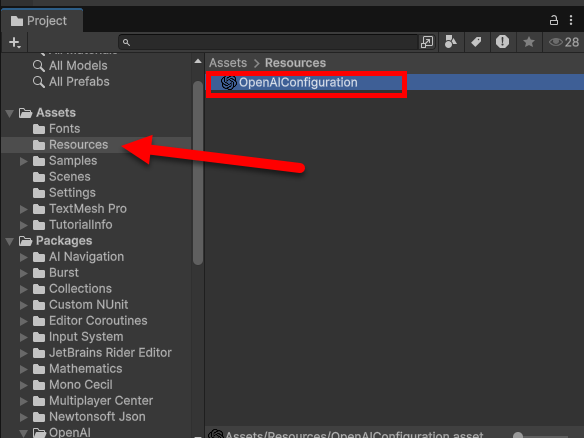The height and width of the screenshot is (438, 584).
Task: Expand the AI Navigation package
Action: point(23,257)
